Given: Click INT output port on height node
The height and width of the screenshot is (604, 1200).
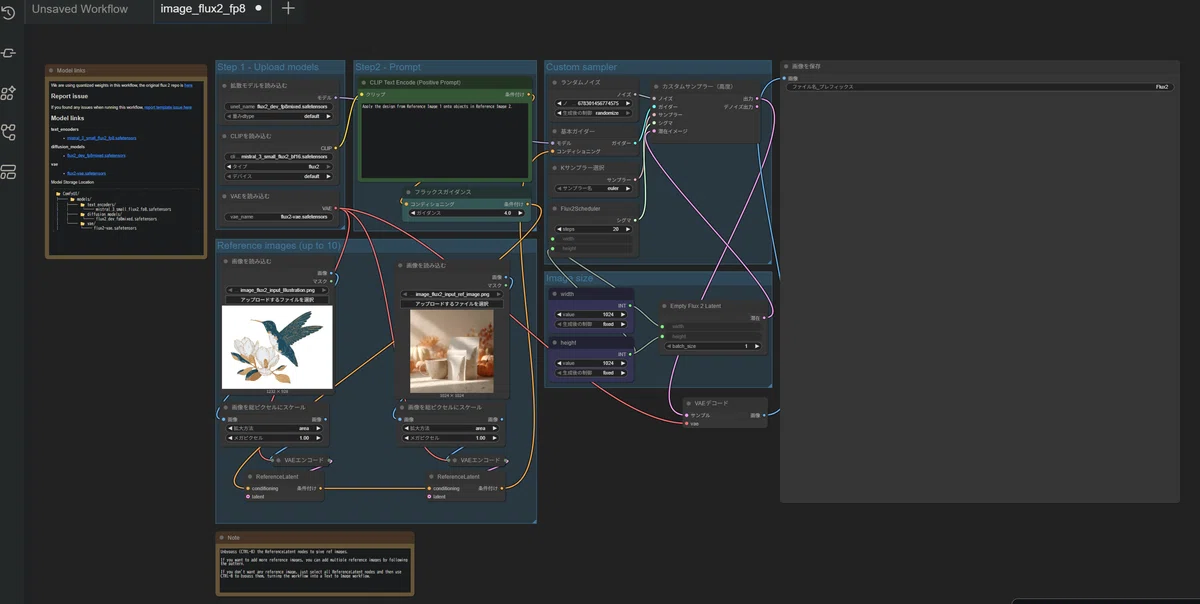Looking at the screenshot, I should pos(631,354).
